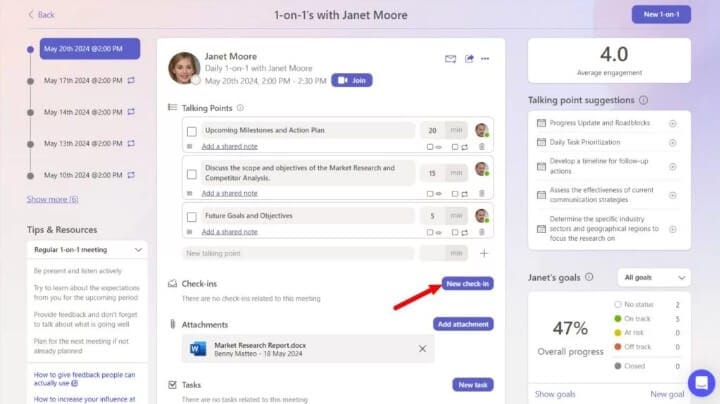Click the Talking Points info icon
The width and height of the screenshot is (720, 404).
pyautogui.click(x=240, y=108)
